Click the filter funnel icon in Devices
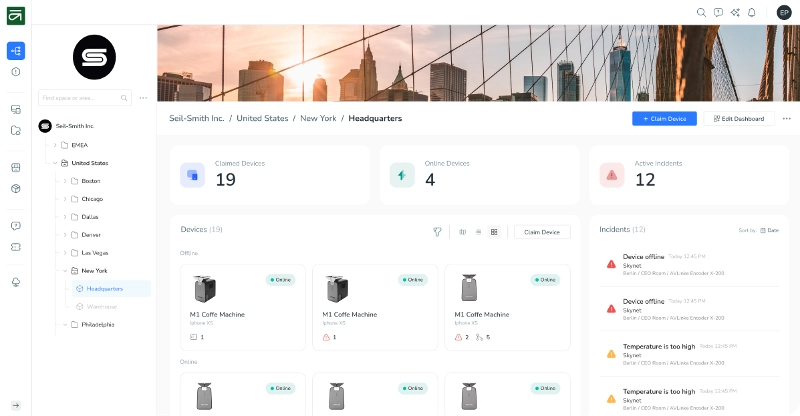 (x=437, y=232)
